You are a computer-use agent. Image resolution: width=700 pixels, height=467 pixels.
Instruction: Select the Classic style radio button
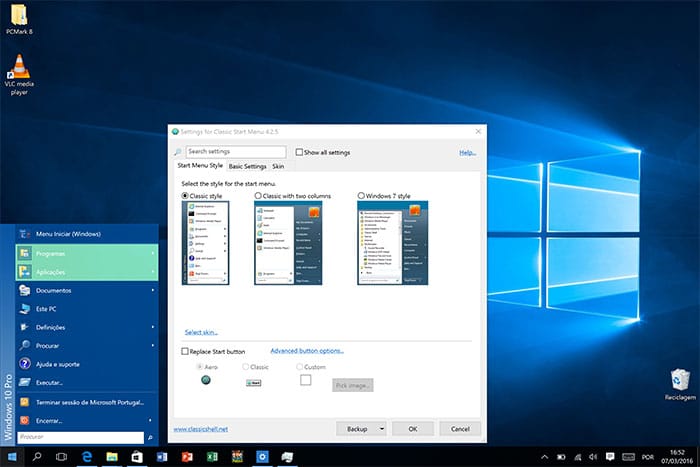point(185,196)
